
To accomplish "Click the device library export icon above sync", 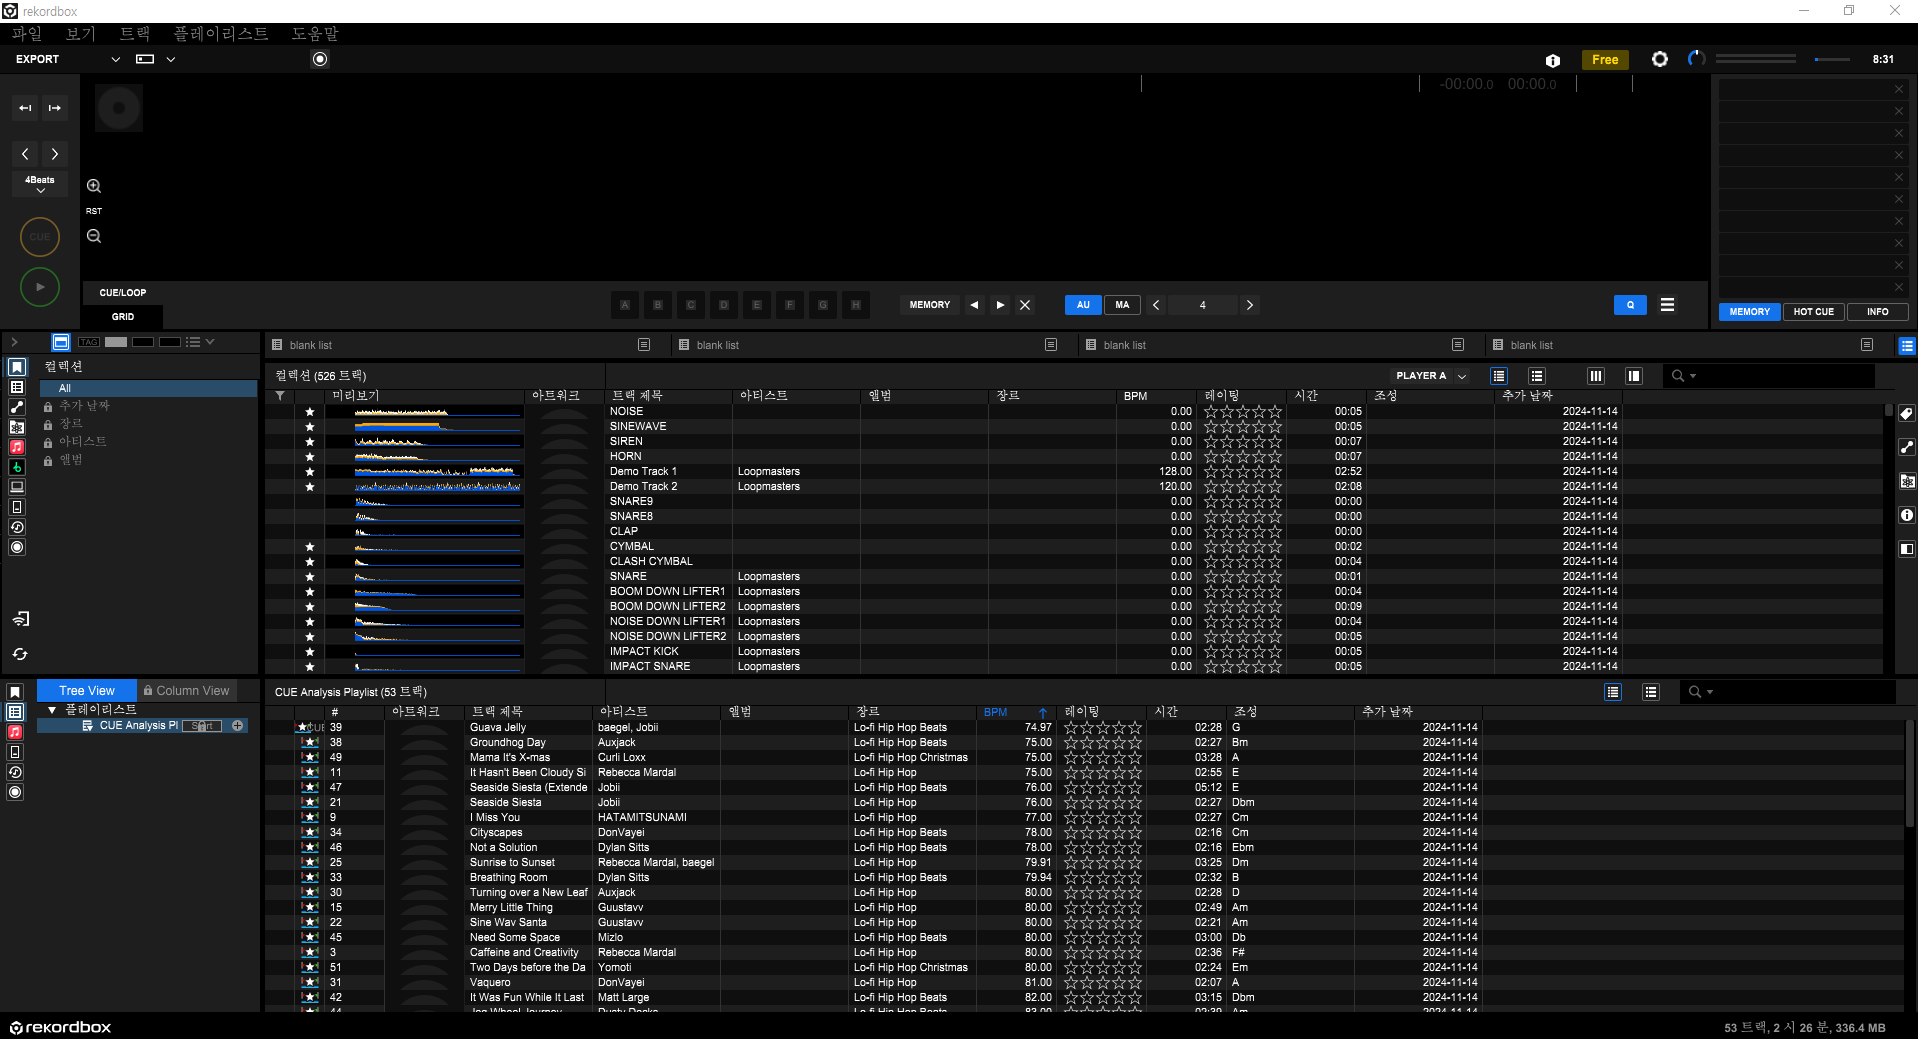I will coord(20,619).
